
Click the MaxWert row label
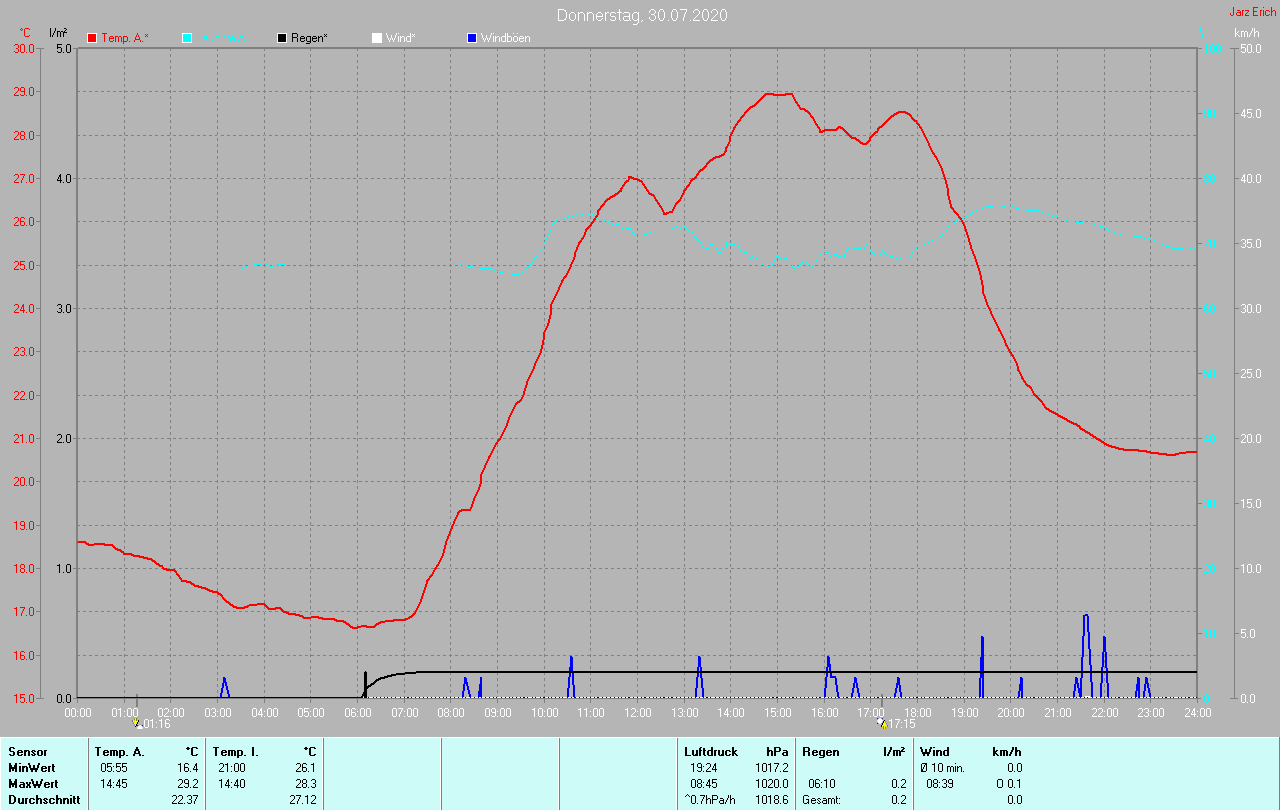point(32,784)
